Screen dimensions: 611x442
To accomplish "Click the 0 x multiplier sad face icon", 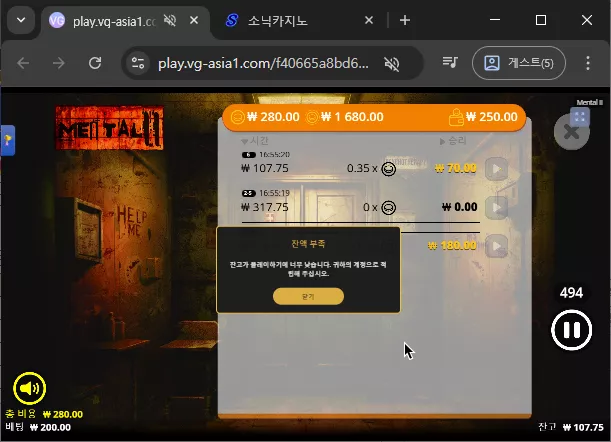I will [388, 207].
